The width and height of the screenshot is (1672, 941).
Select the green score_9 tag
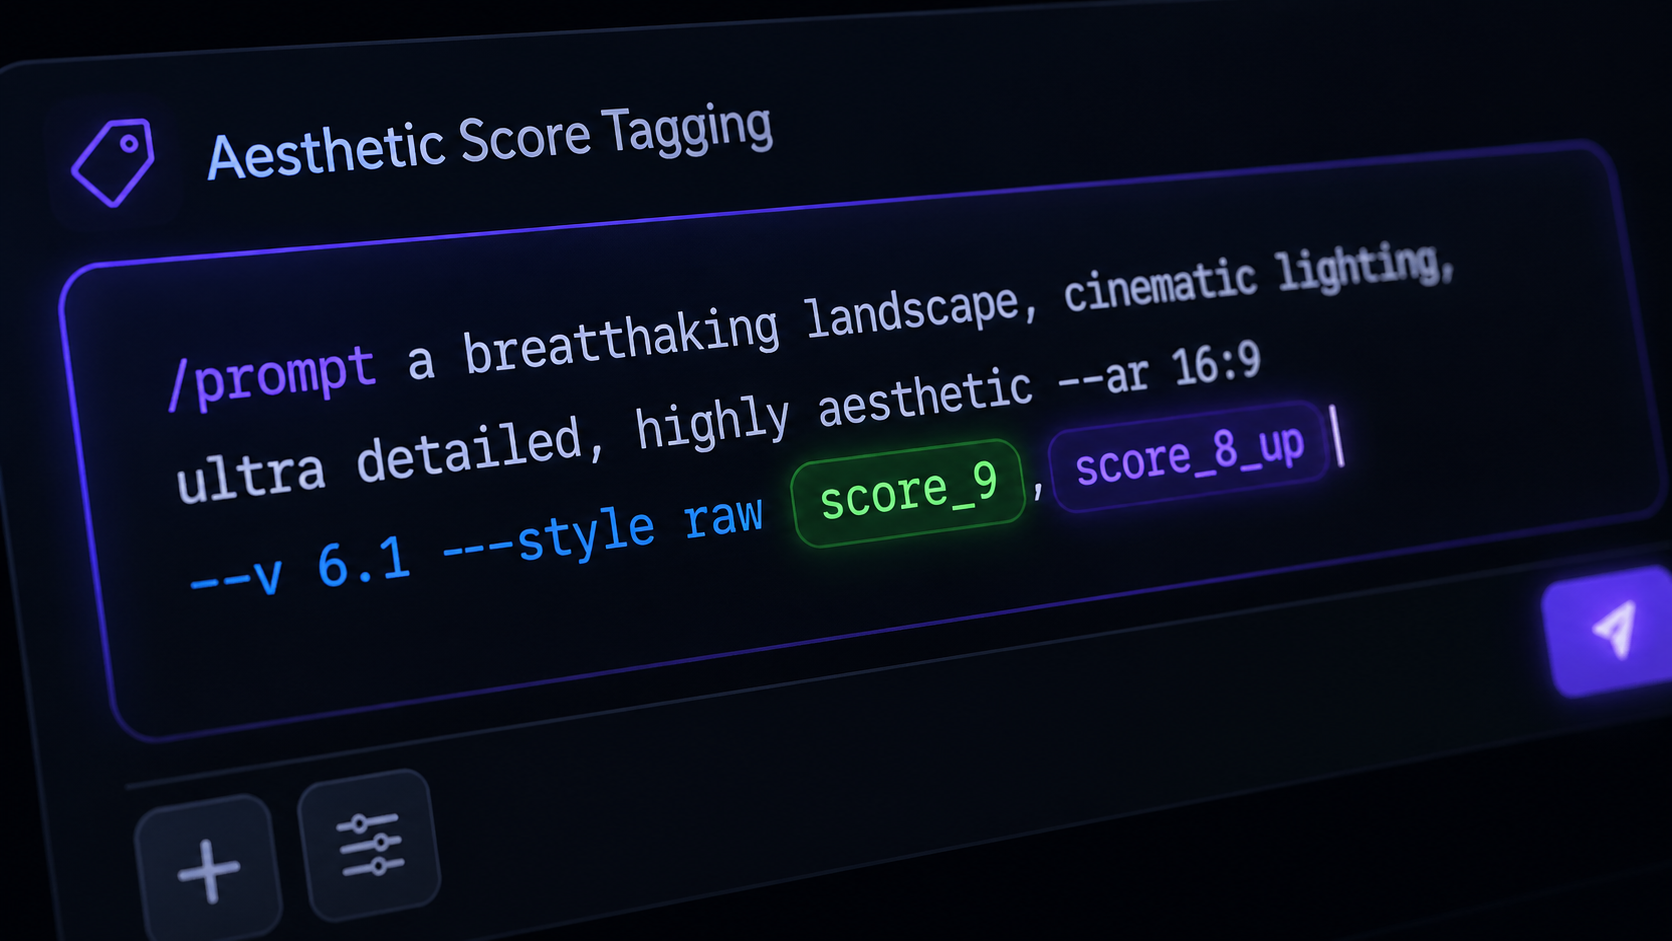908,493
